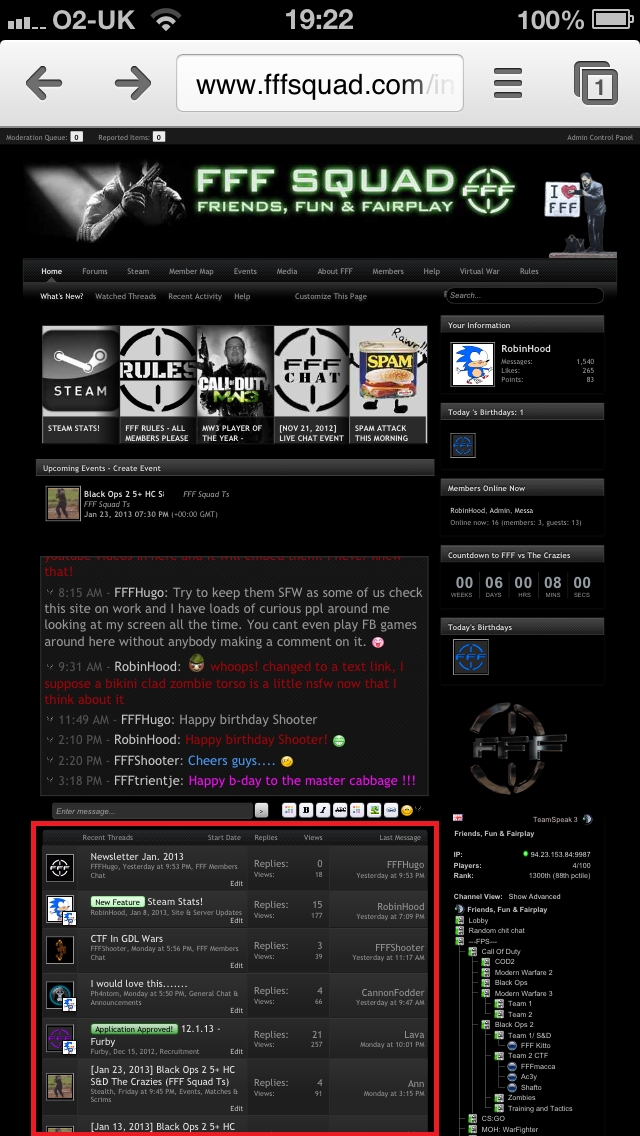640x1136 pixels.
Task: Open the Home tab
Action: click(51, 272)
